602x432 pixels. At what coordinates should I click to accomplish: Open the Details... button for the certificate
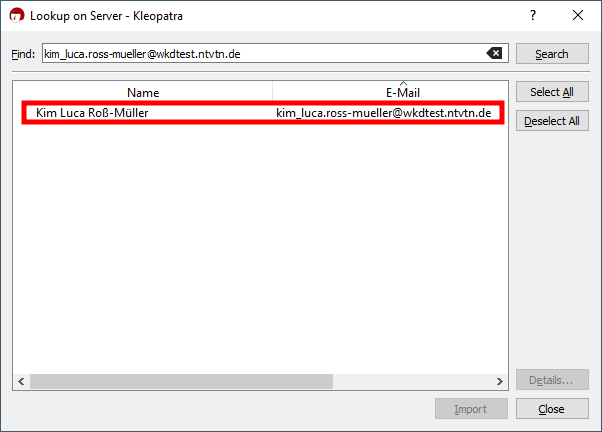(551, 380)
